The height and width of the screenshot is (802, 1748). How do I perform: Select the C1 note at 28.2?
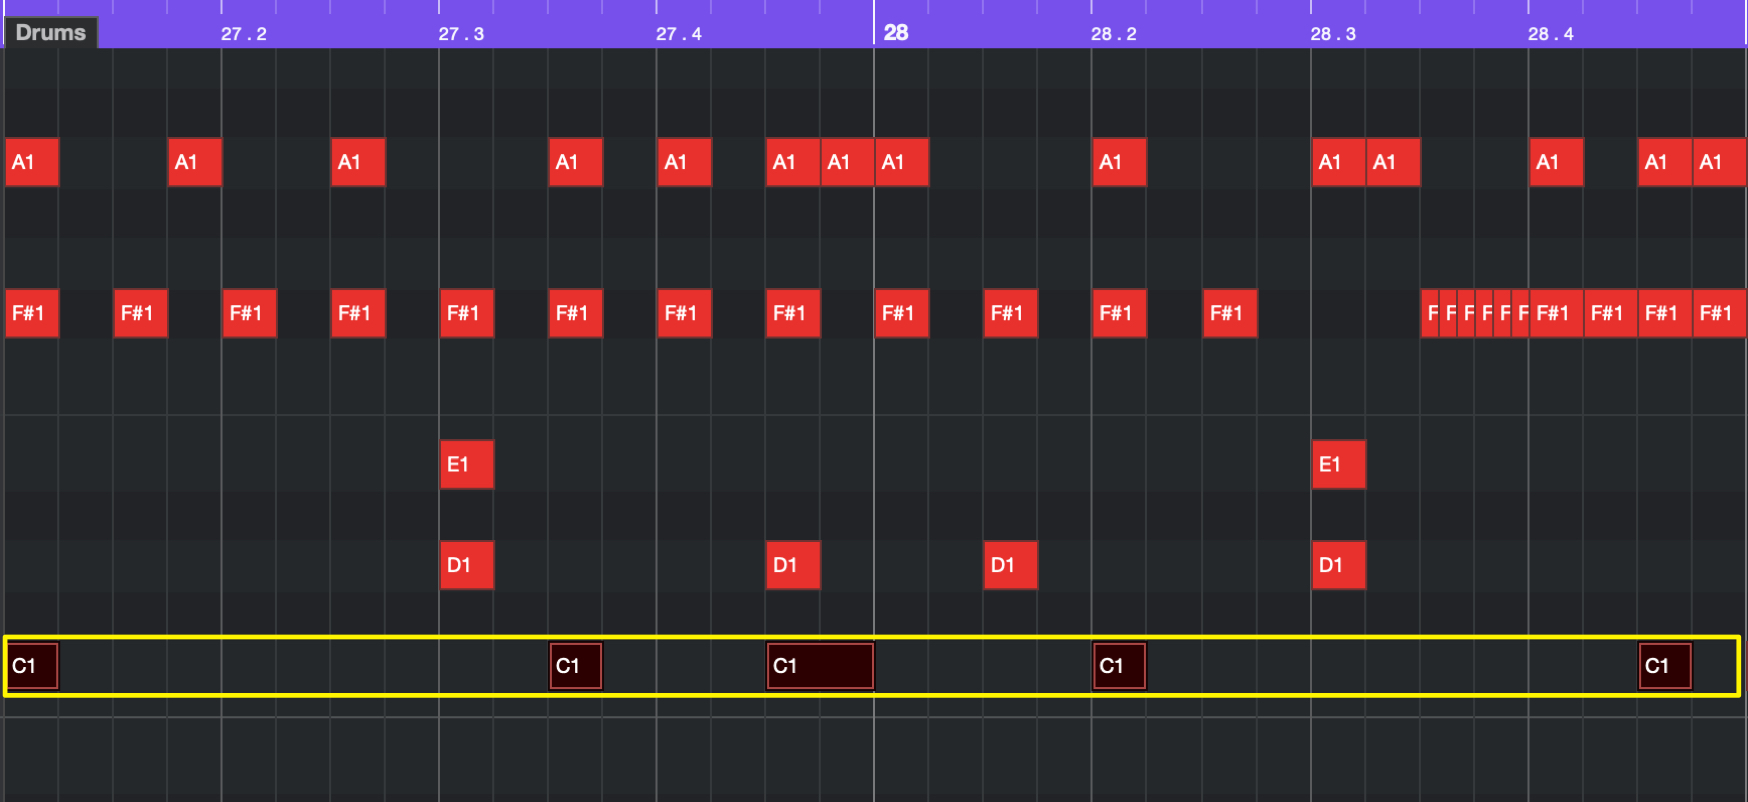1119,666
